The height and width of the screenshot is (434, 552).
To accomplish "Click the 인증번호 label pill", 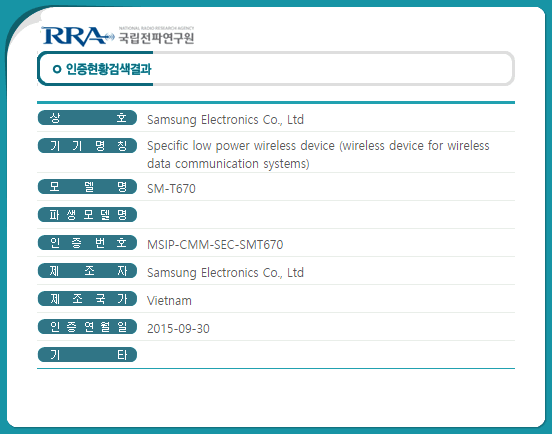I will [87, 243].
